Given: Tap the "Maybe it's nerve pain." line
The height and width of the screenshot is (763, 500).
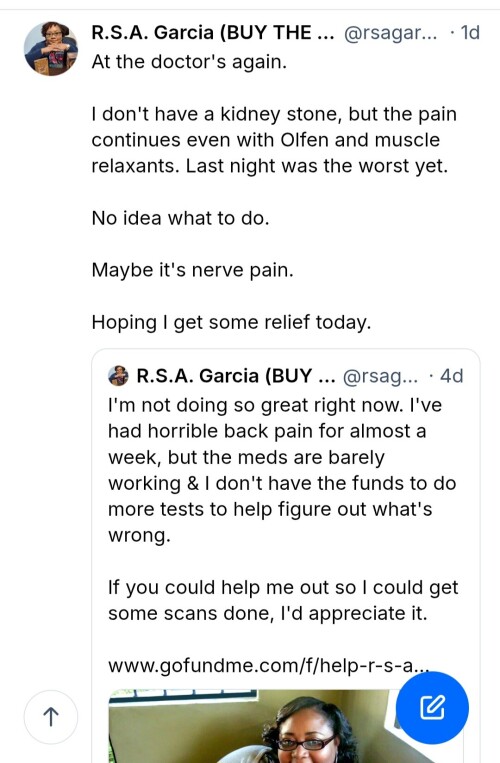Looking at the screenshot, I should click(193, 270).
